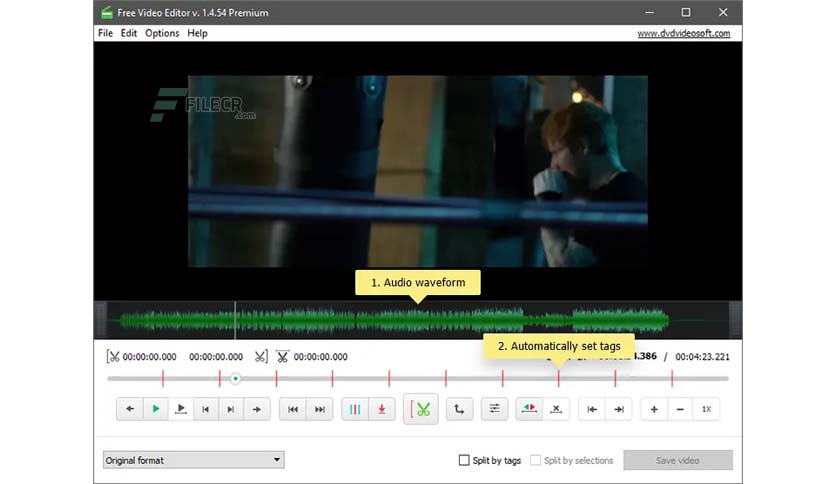This screenshot has height=484, width=836.
Task: Reset zoom with the 1X button
Action: (x=706, y=409)
